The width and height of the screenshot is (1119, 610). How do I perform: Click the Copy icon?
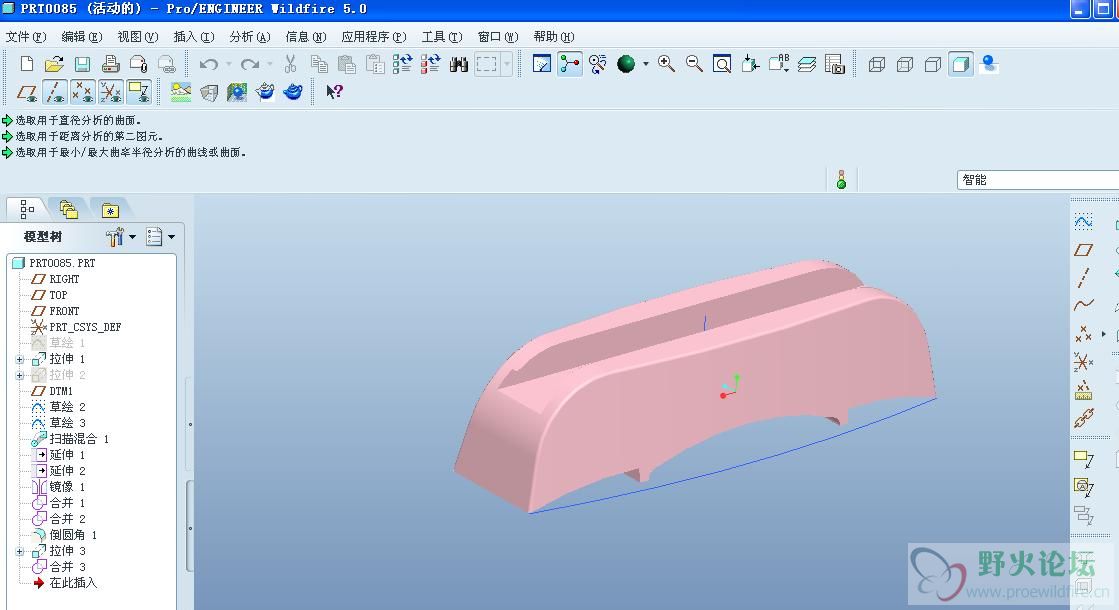click(319, 64)
